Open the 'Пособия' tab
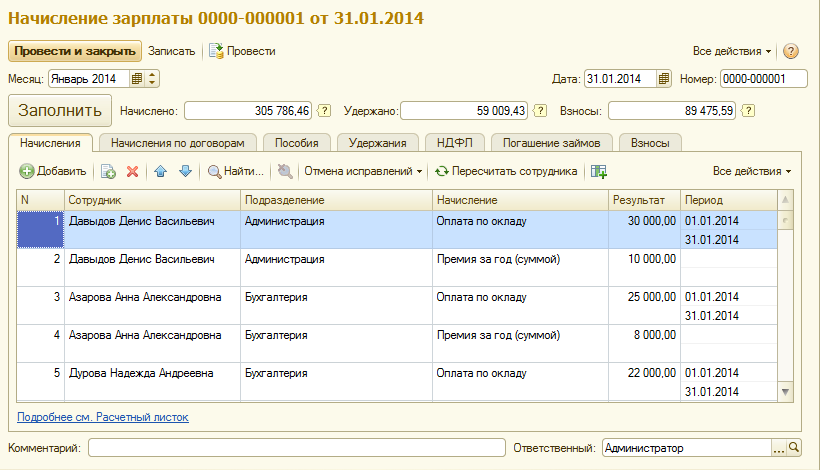The height and width of the screenshot is (470, 820). [x=297, y=143]
